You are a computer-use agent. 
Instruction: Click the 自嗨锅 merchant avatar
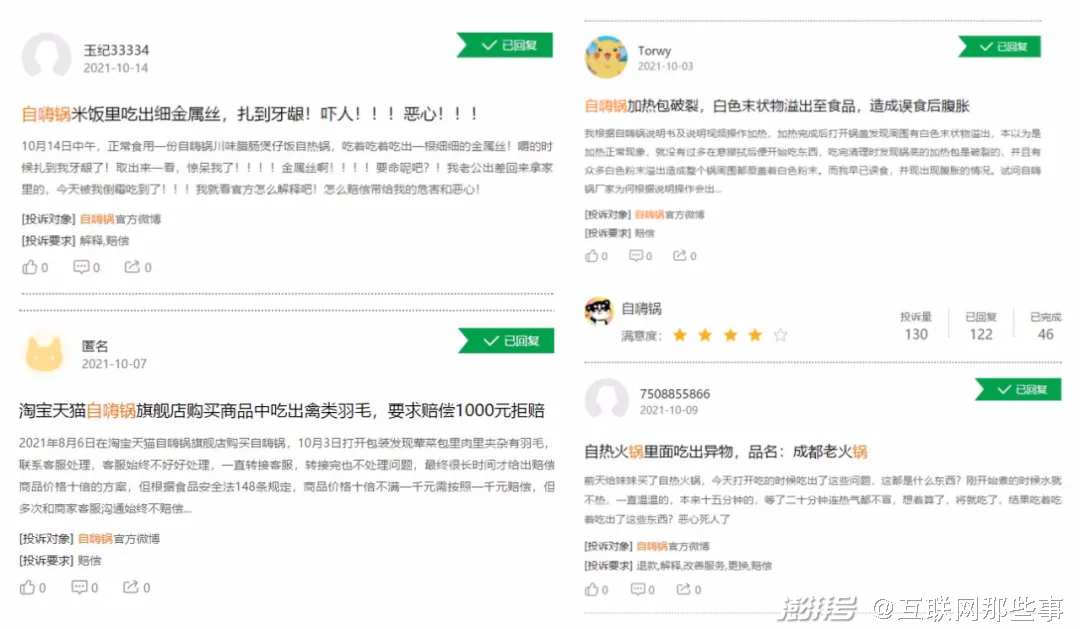pyautogui.click(x=599, y=311)
